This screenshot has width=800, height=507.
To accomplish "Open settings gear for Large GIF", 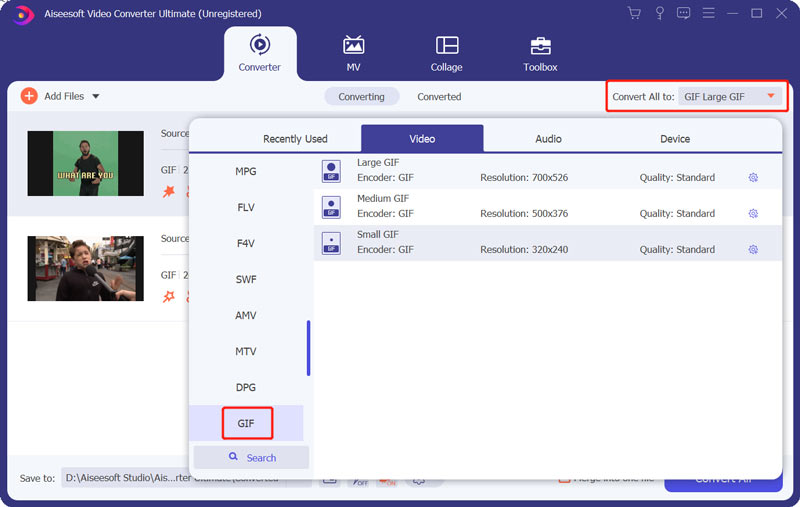I will [x=753, y=178].
